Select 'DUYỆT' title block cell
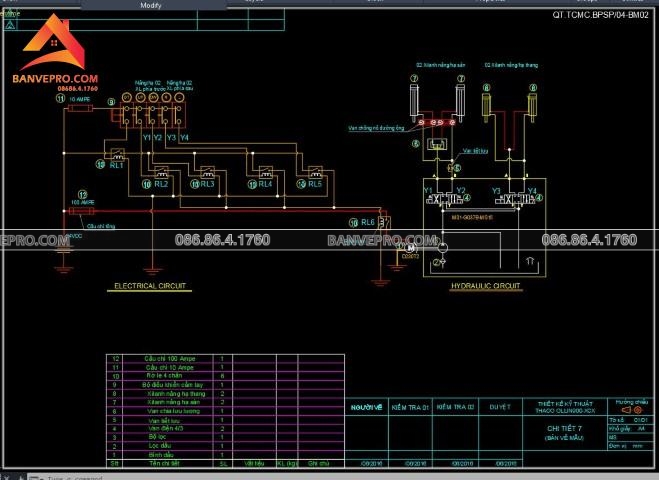The image size is (659, 480). [x=500, y=407]
